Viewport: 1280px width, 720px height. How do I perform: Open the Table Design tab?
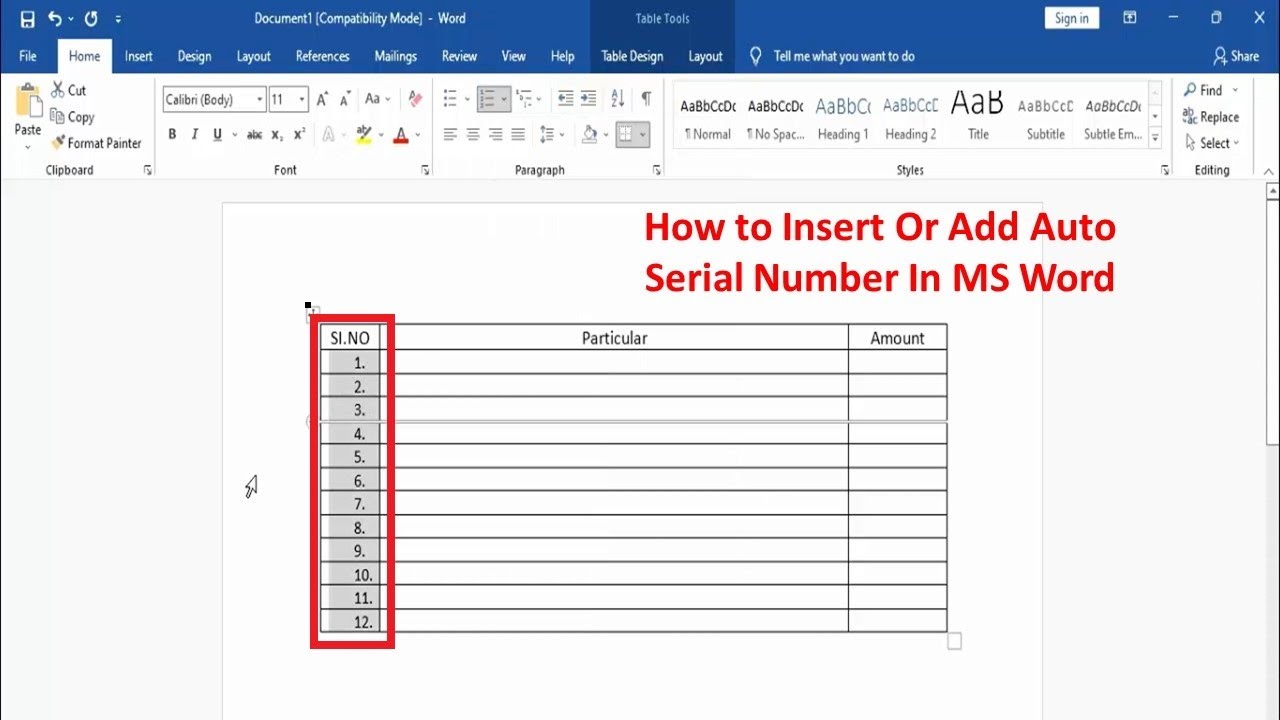pyautogui.click(x=632, y=56)
